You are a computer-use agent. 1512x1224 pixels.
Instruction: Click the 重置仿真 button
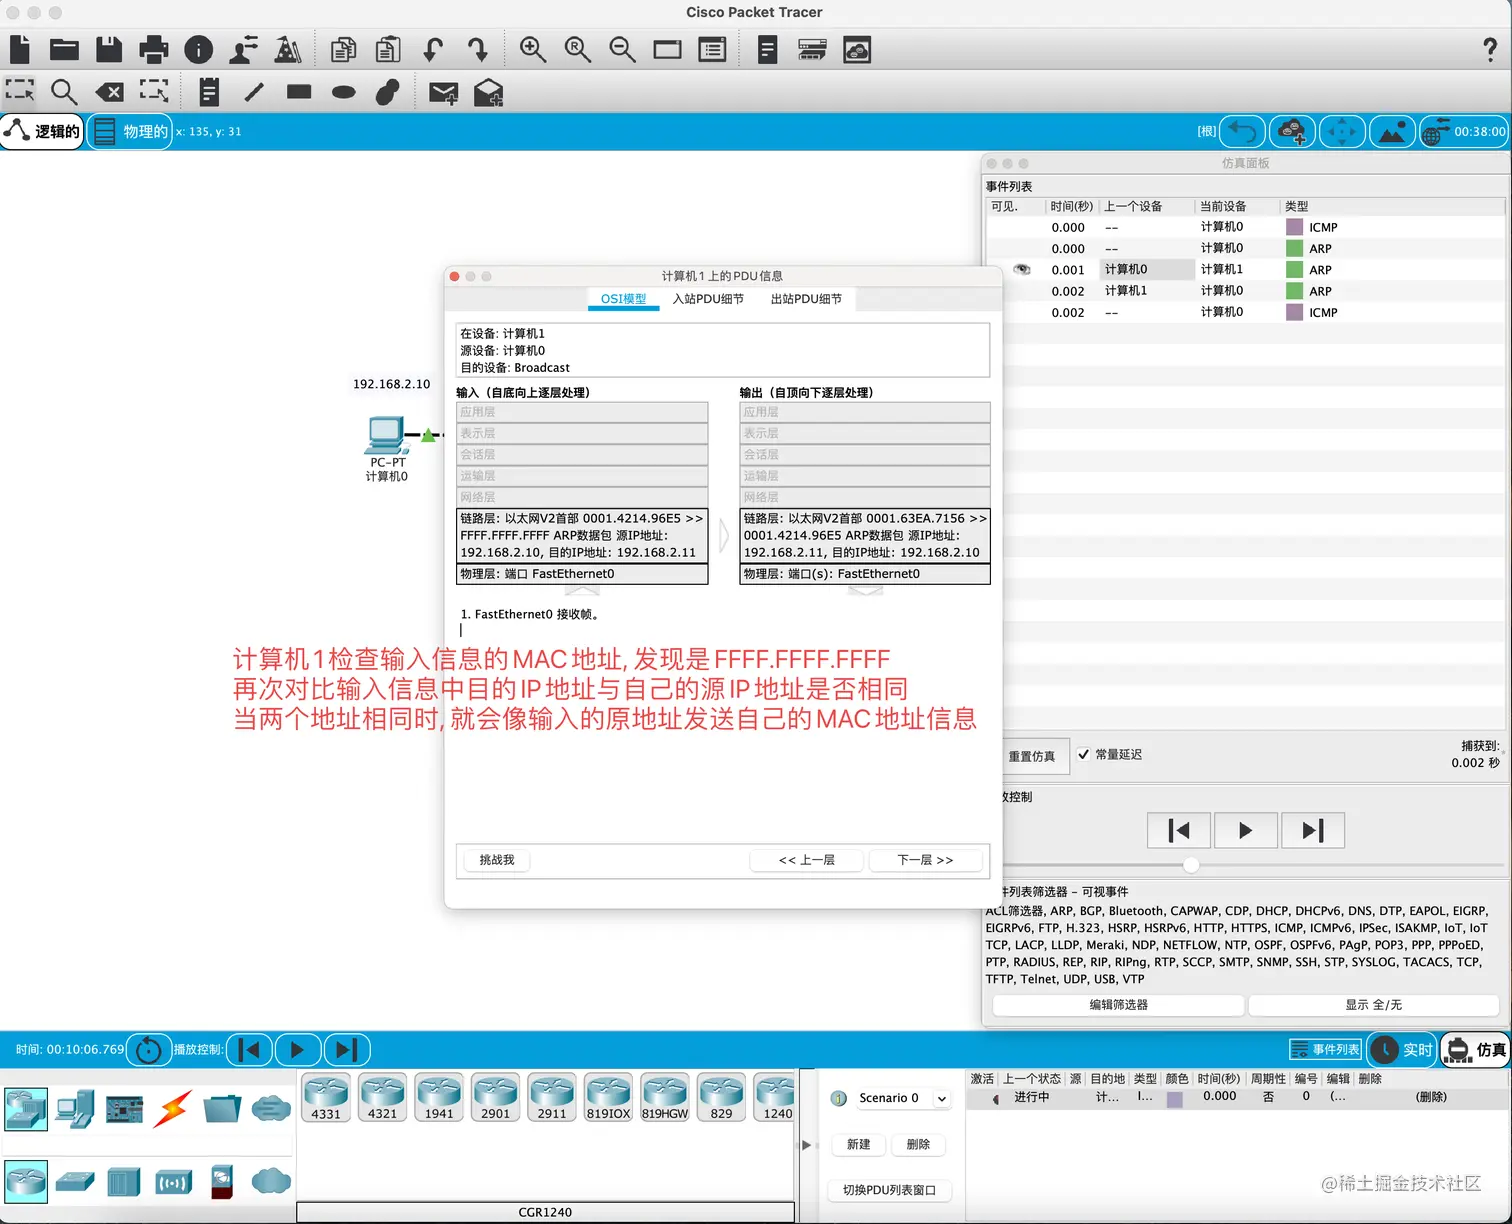tap(1032, 756)
